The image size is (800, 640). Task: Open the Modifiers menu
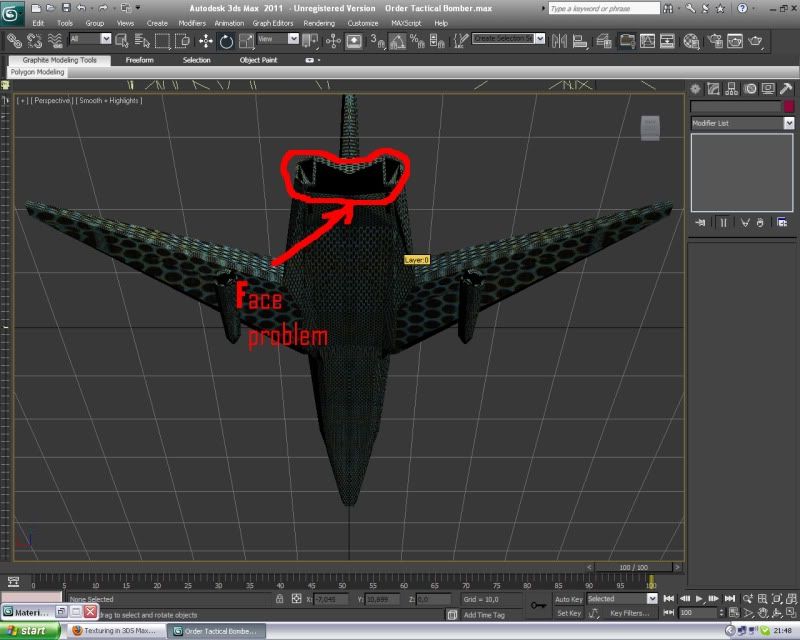click(x=192, y=23)
